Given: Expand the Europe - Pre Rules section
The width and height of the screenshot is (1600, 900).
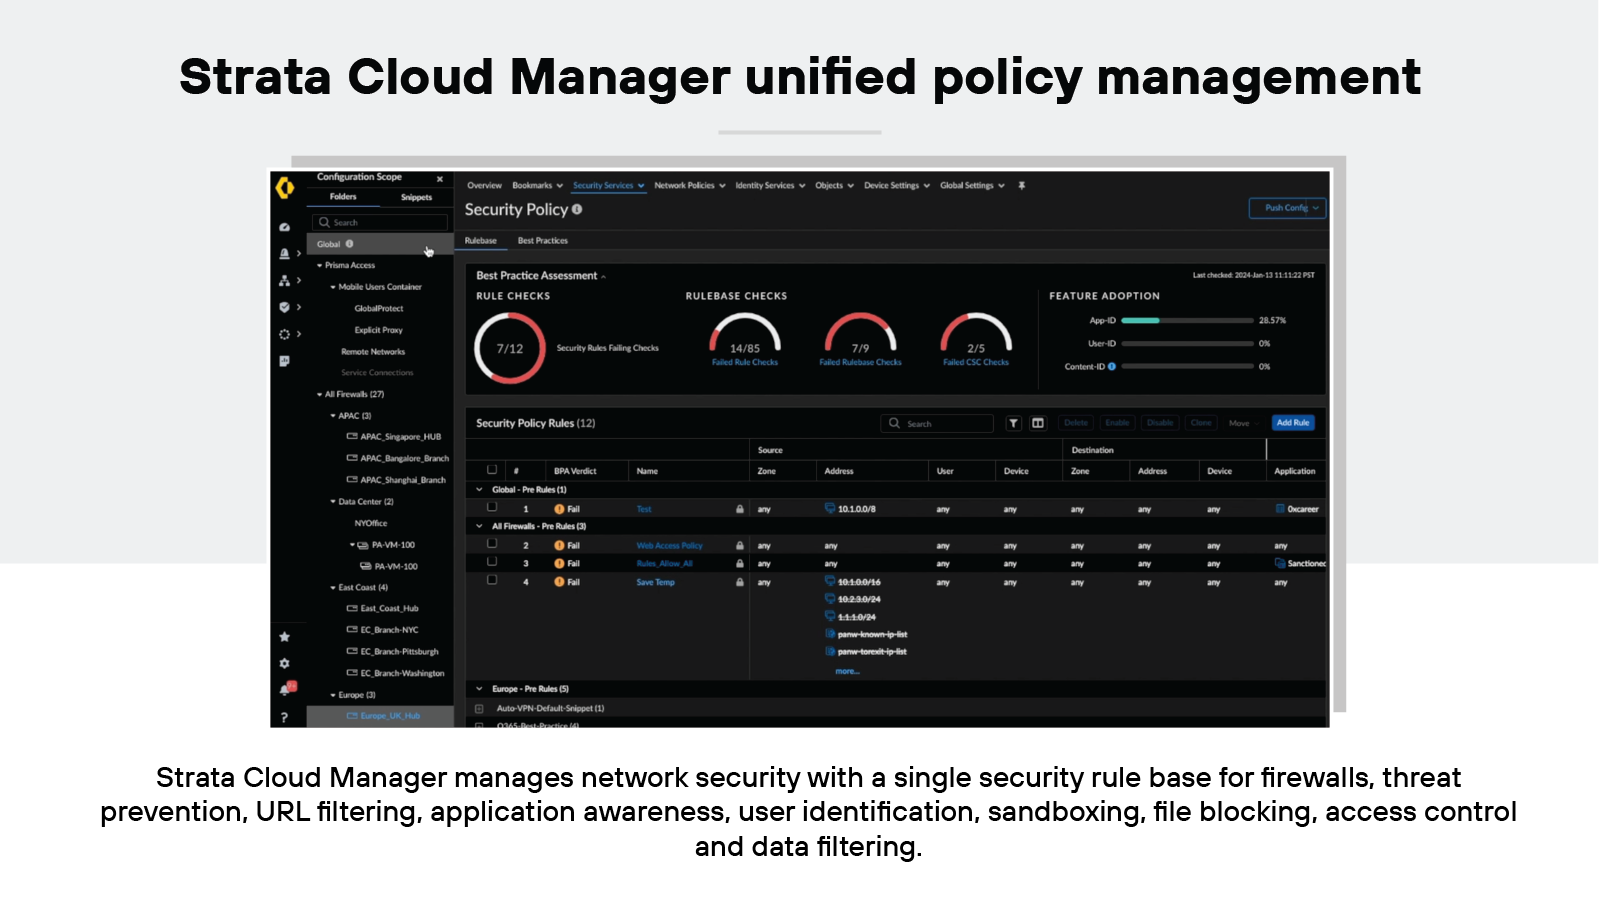Looking at the screenshot, I should click(479, 688).
